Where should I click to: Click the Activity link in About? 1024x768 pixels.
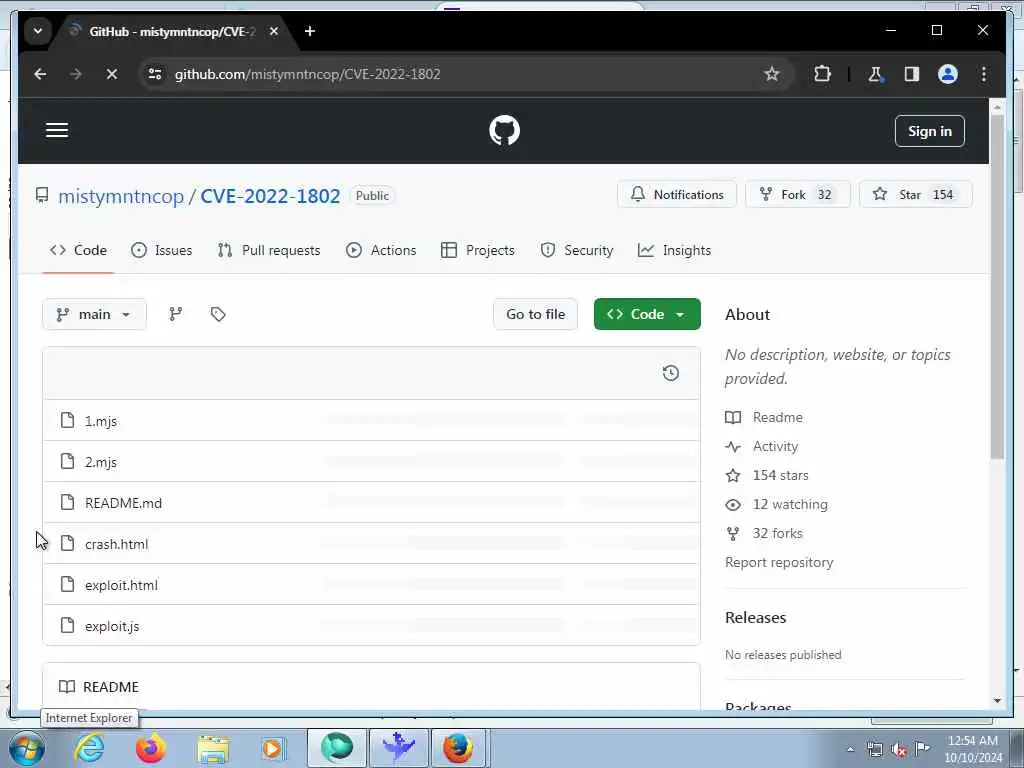pyautogui.click(x=761, y=447)
